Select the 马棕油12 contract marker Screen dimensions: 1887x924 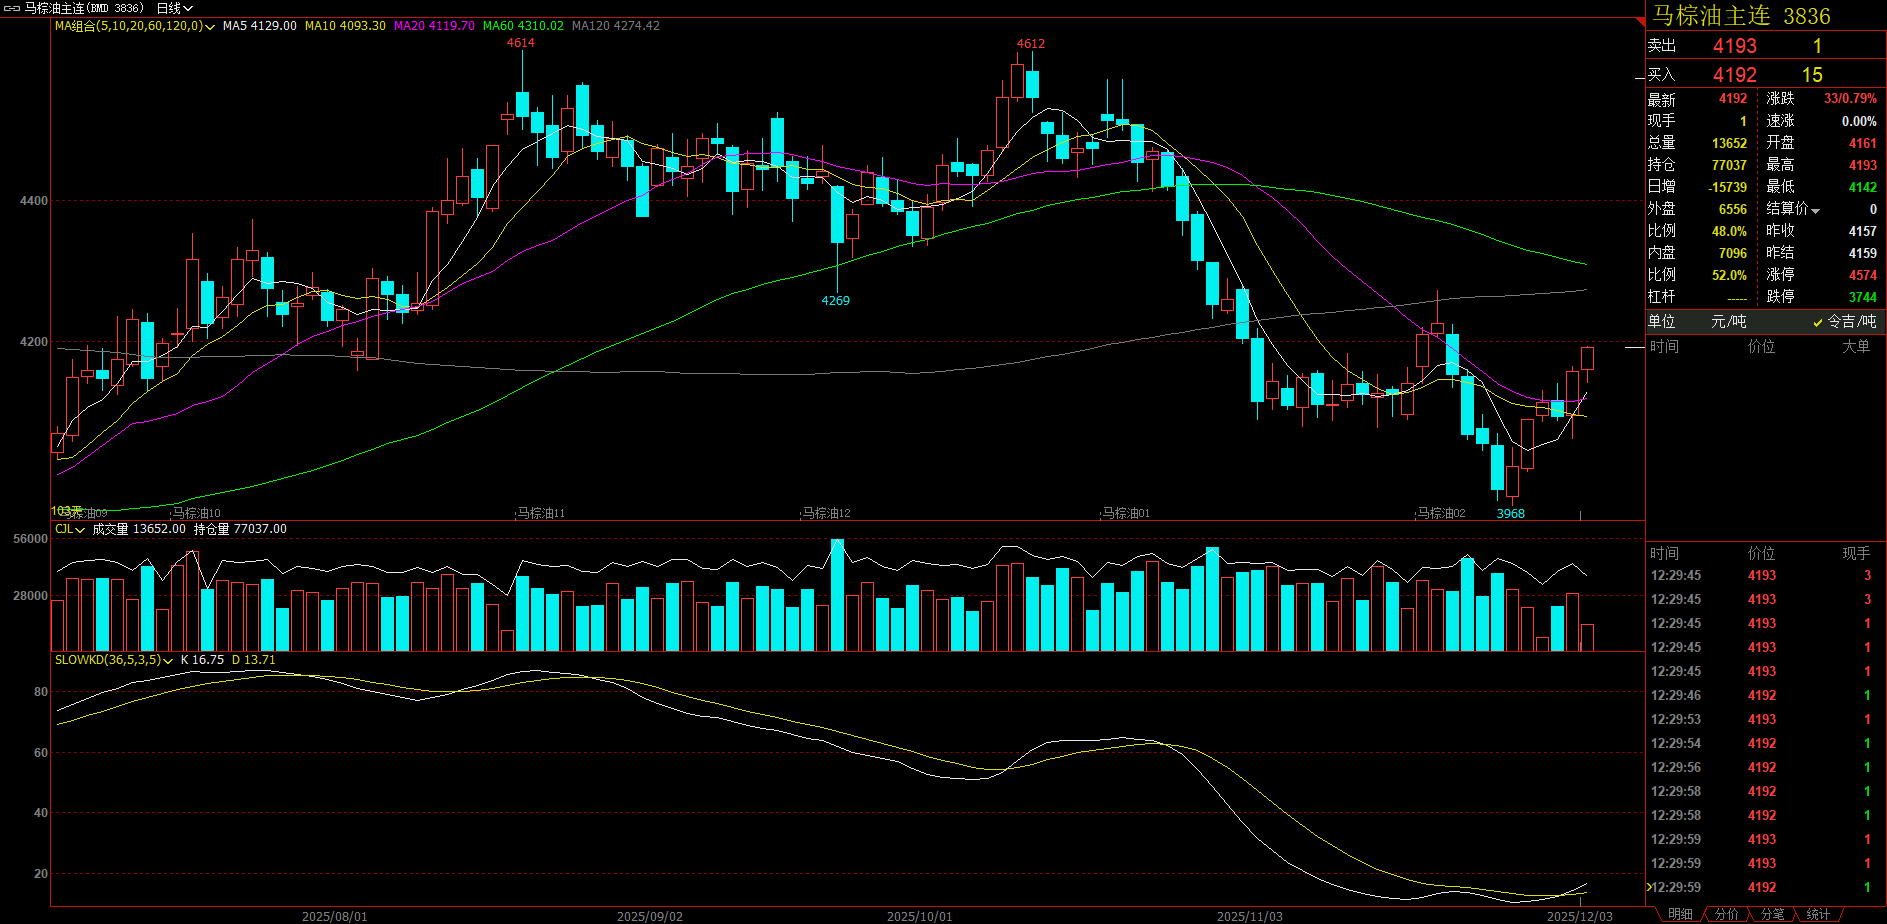pyautogui.click(x=826, y=513)
